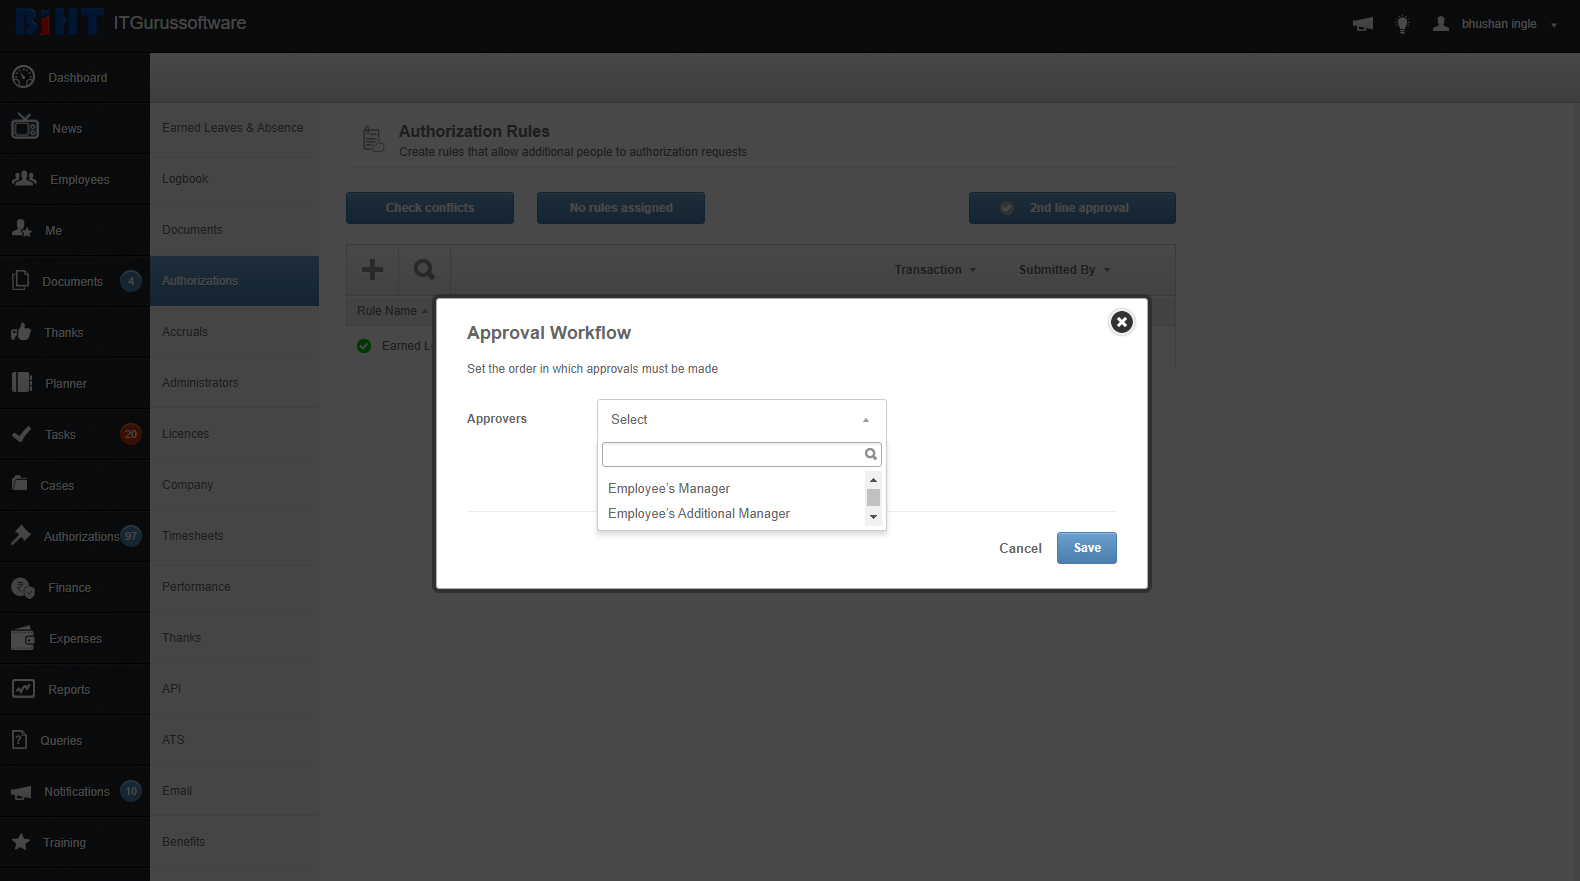Click the Earned Leave rule green check icon
The image size is (1580, 881).
364,346
